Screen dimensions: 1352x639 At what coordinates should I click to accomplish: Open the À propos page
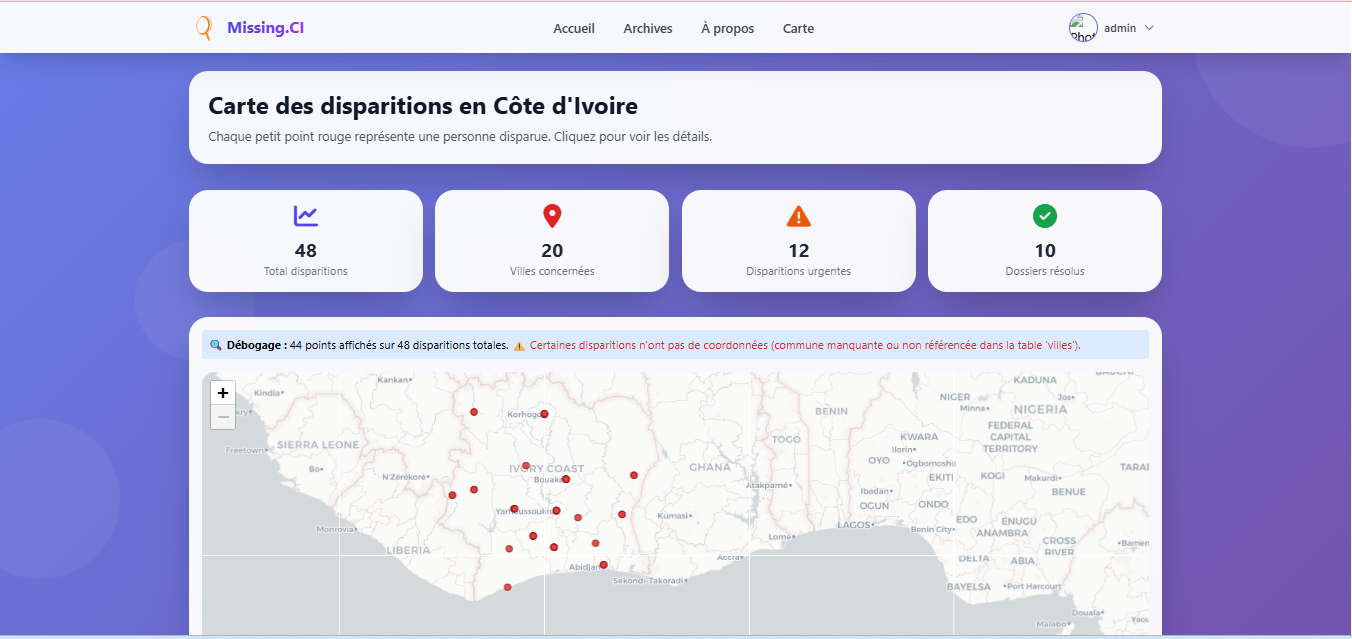tap(727, 28)
